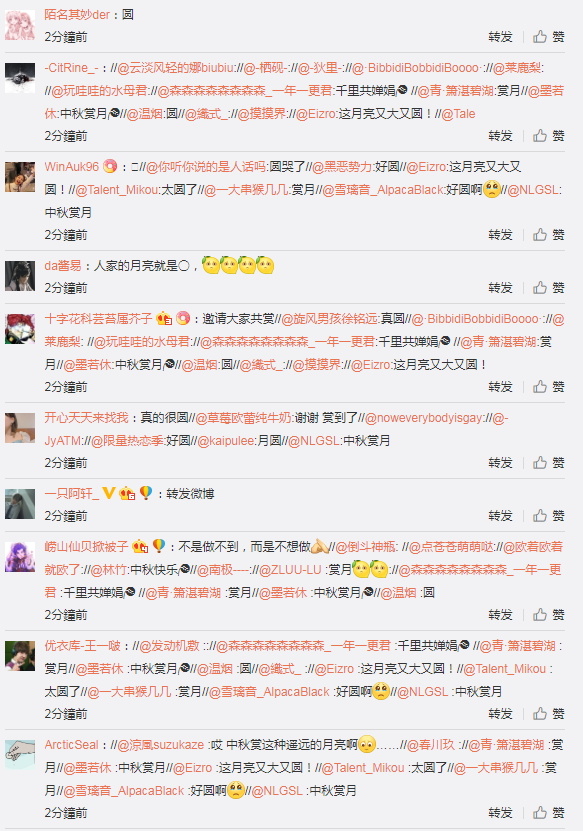Like ArcticSeal's comment
Viewport: 583px width, 831px height.
549,813
